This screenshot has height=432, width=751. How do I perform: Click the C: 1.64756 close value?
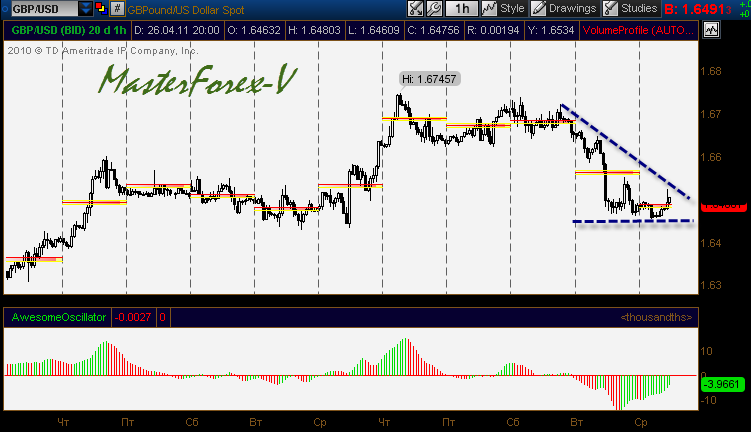pyautogui.click(x=434, y=30)
